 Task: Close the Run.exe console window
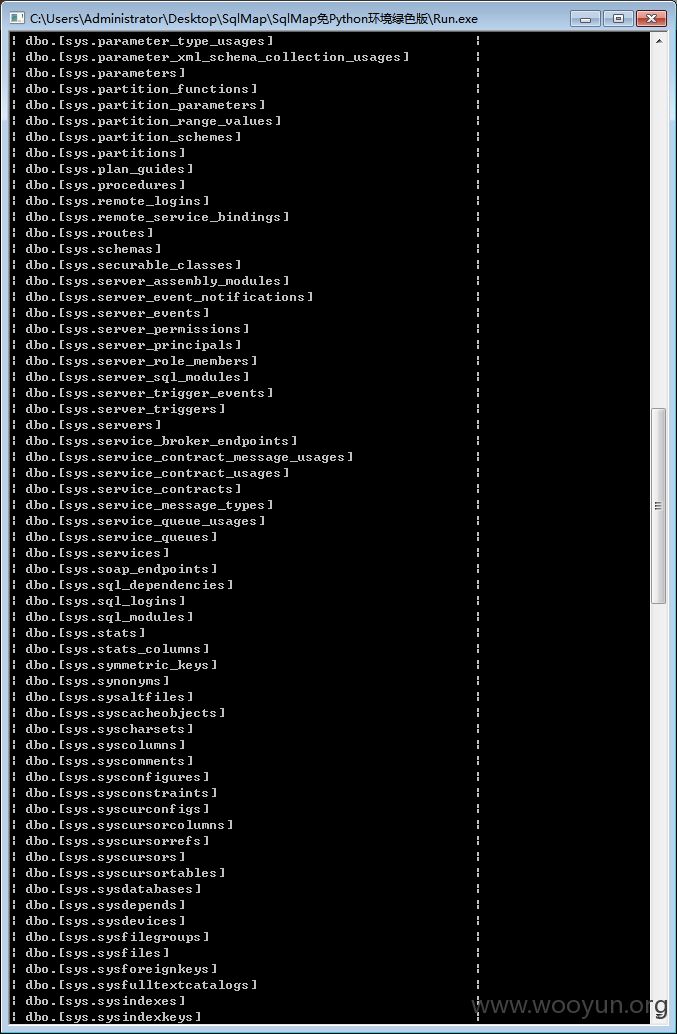pos(651,18)
